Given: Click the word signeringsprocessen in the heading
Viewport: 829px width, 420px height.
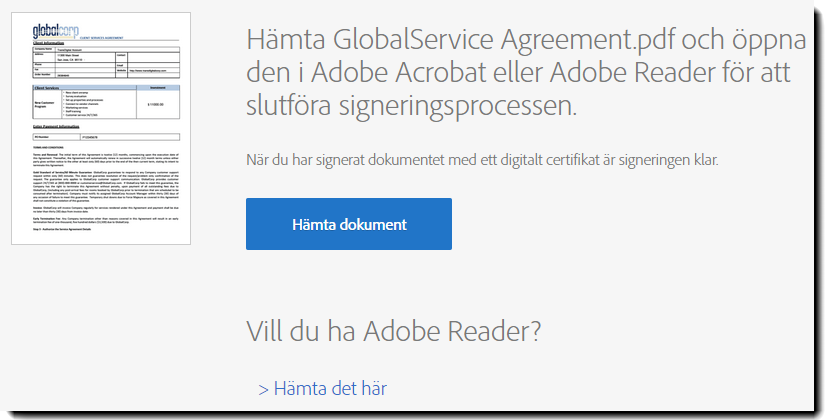Looking at the screenshot, I should point(410,106).
